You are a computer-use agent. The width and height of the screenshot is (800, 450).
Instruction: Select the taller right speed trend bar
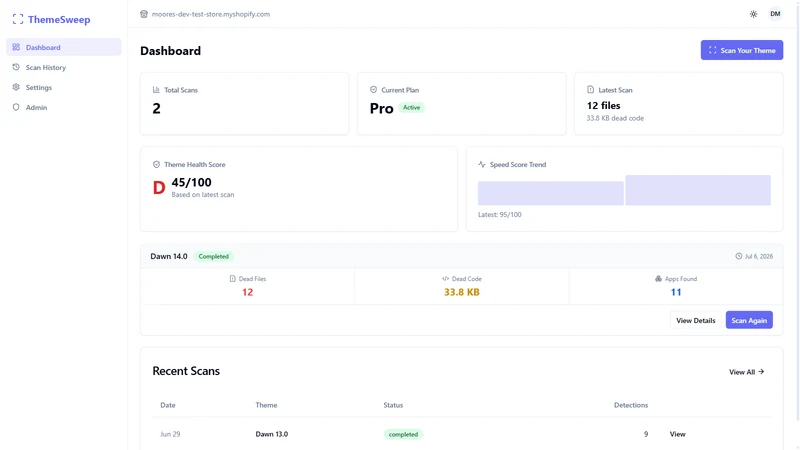pos(698,190)
